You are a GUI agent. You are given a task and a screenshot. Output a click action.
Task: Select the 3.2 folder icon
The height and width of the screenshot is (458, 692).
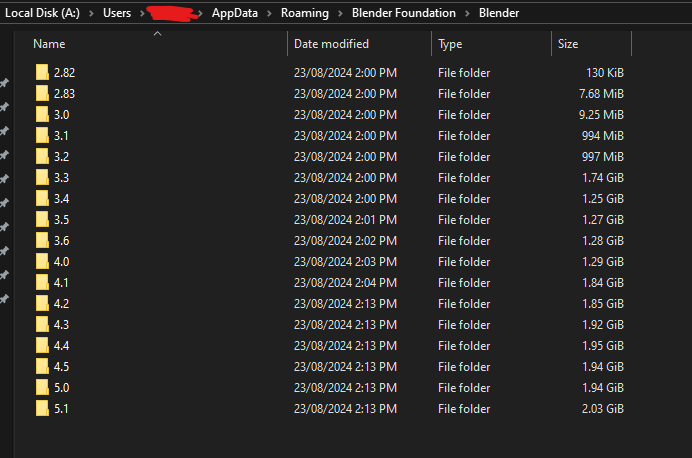(42, 157)
